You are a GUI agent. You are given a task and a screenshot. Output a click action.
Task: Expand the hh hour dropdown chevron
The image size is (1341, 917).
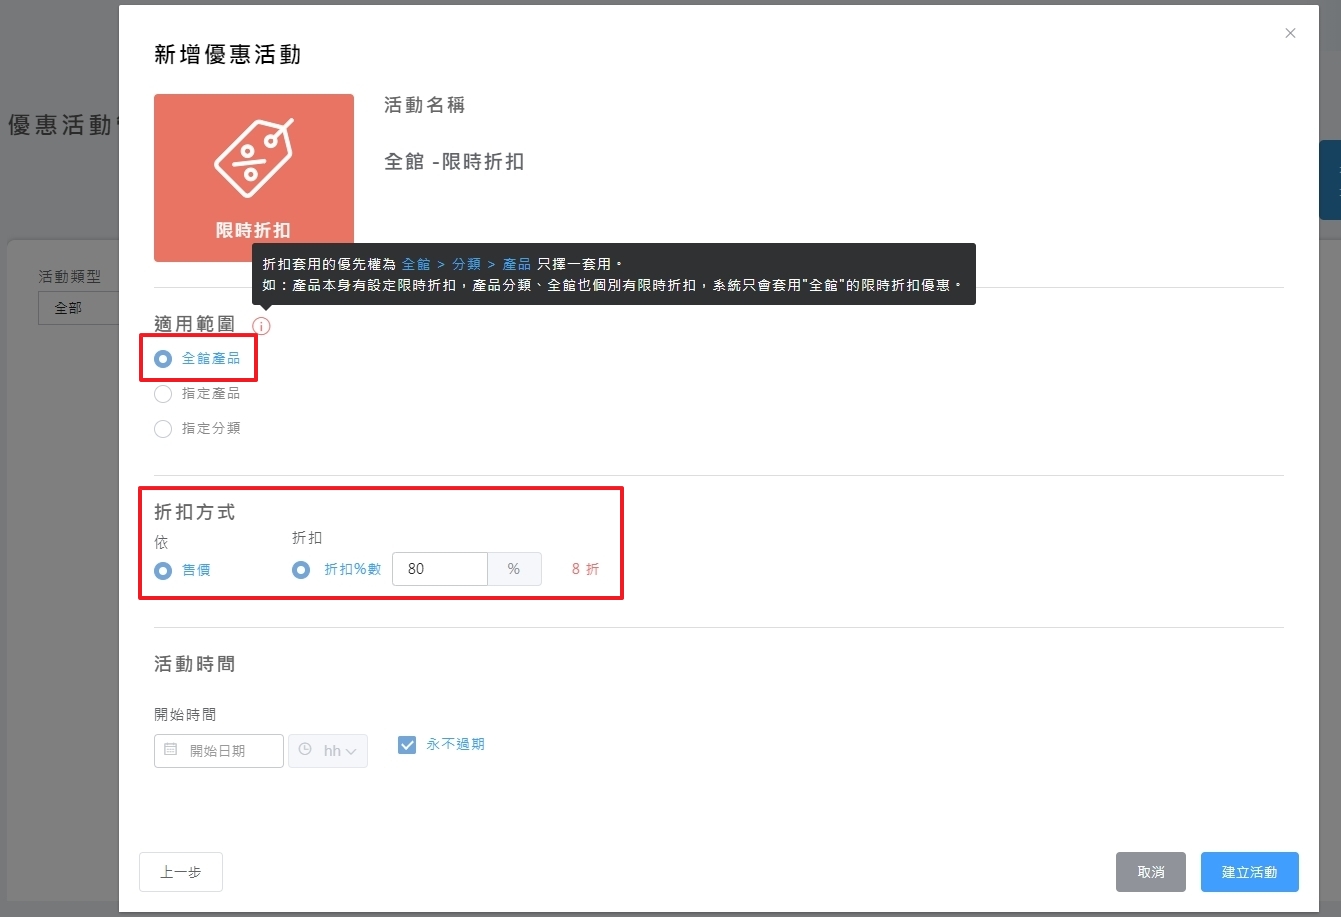(x=351, y=751)
